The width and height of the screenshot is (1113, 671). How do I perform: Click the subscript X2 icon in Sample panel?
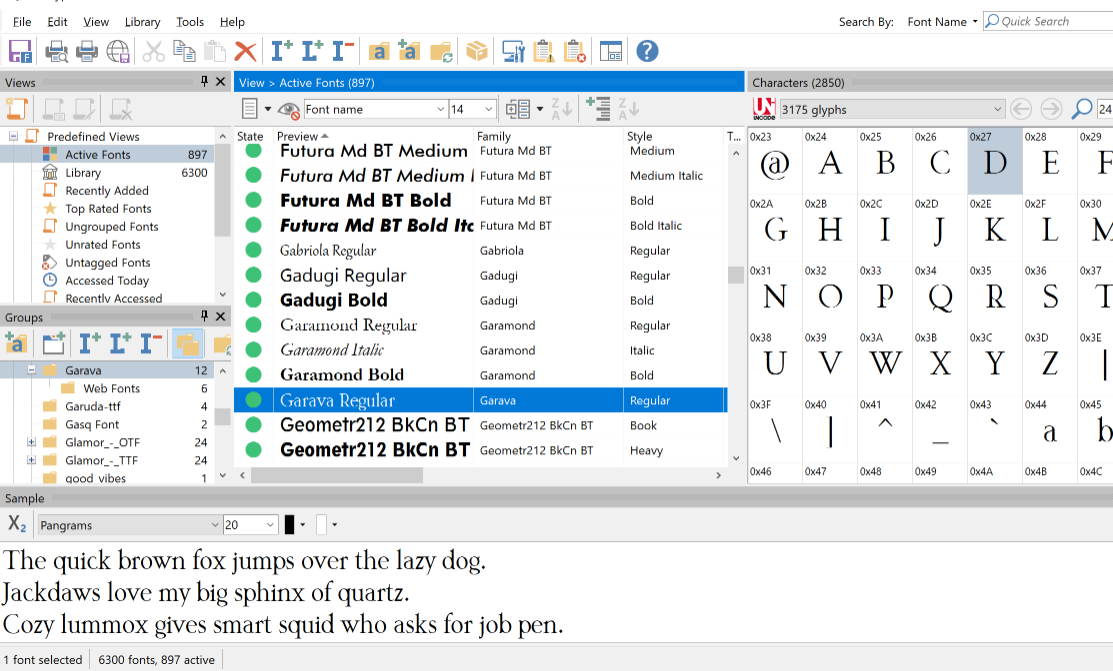click(17, 525)
